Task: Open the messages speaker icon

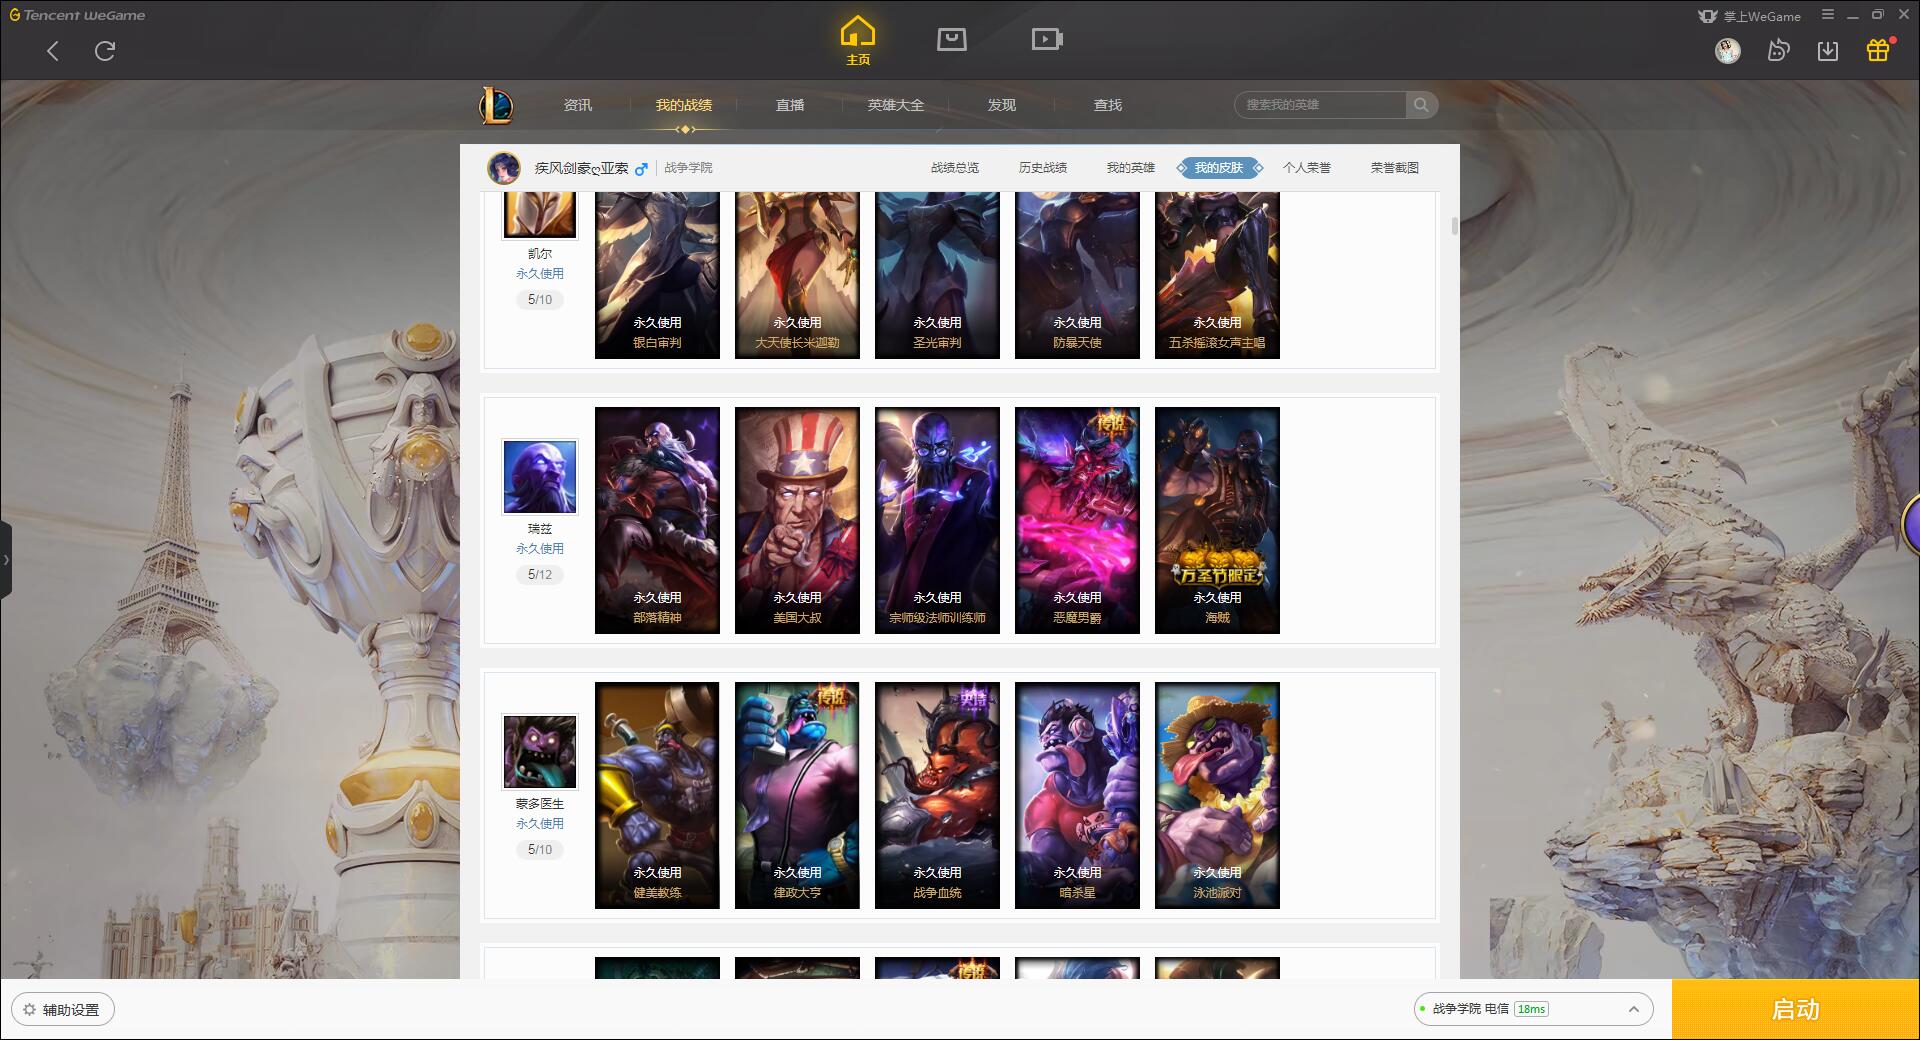Action: [1778, 50]
